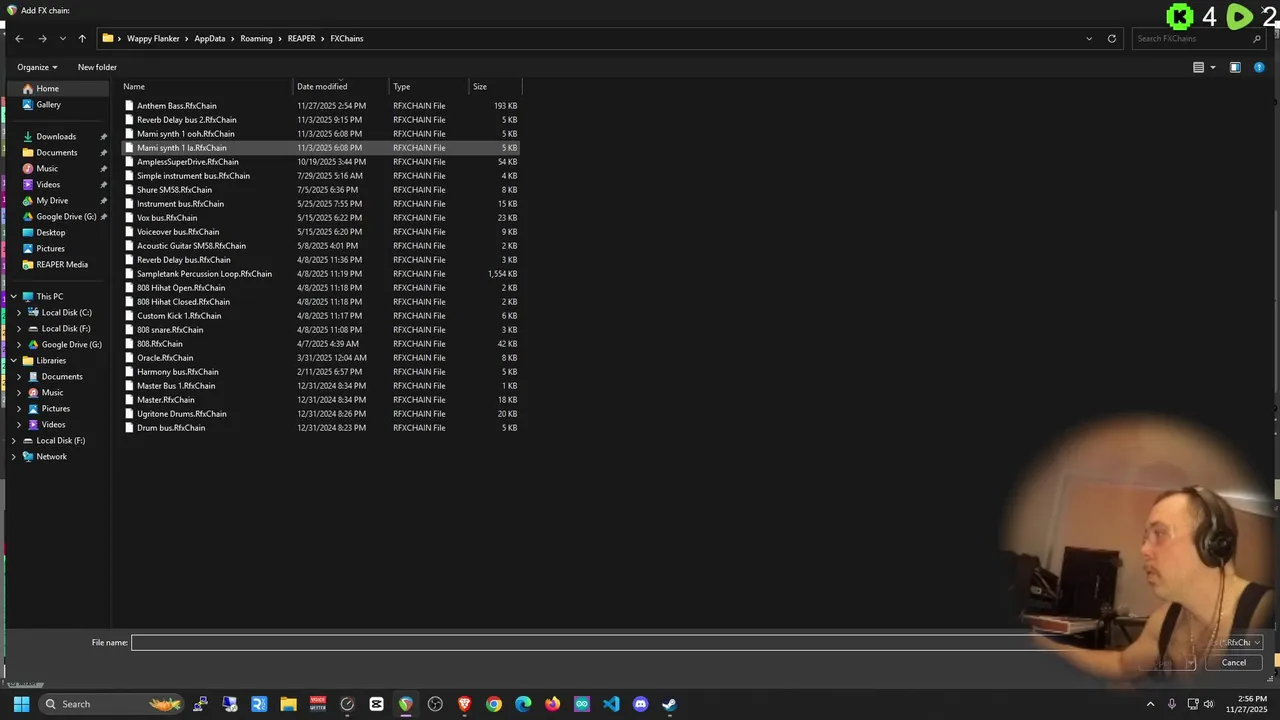Click the Drum bus.RfxChain file icon
The height and width of the screenshot is (720, 1280).
point(129,427)
